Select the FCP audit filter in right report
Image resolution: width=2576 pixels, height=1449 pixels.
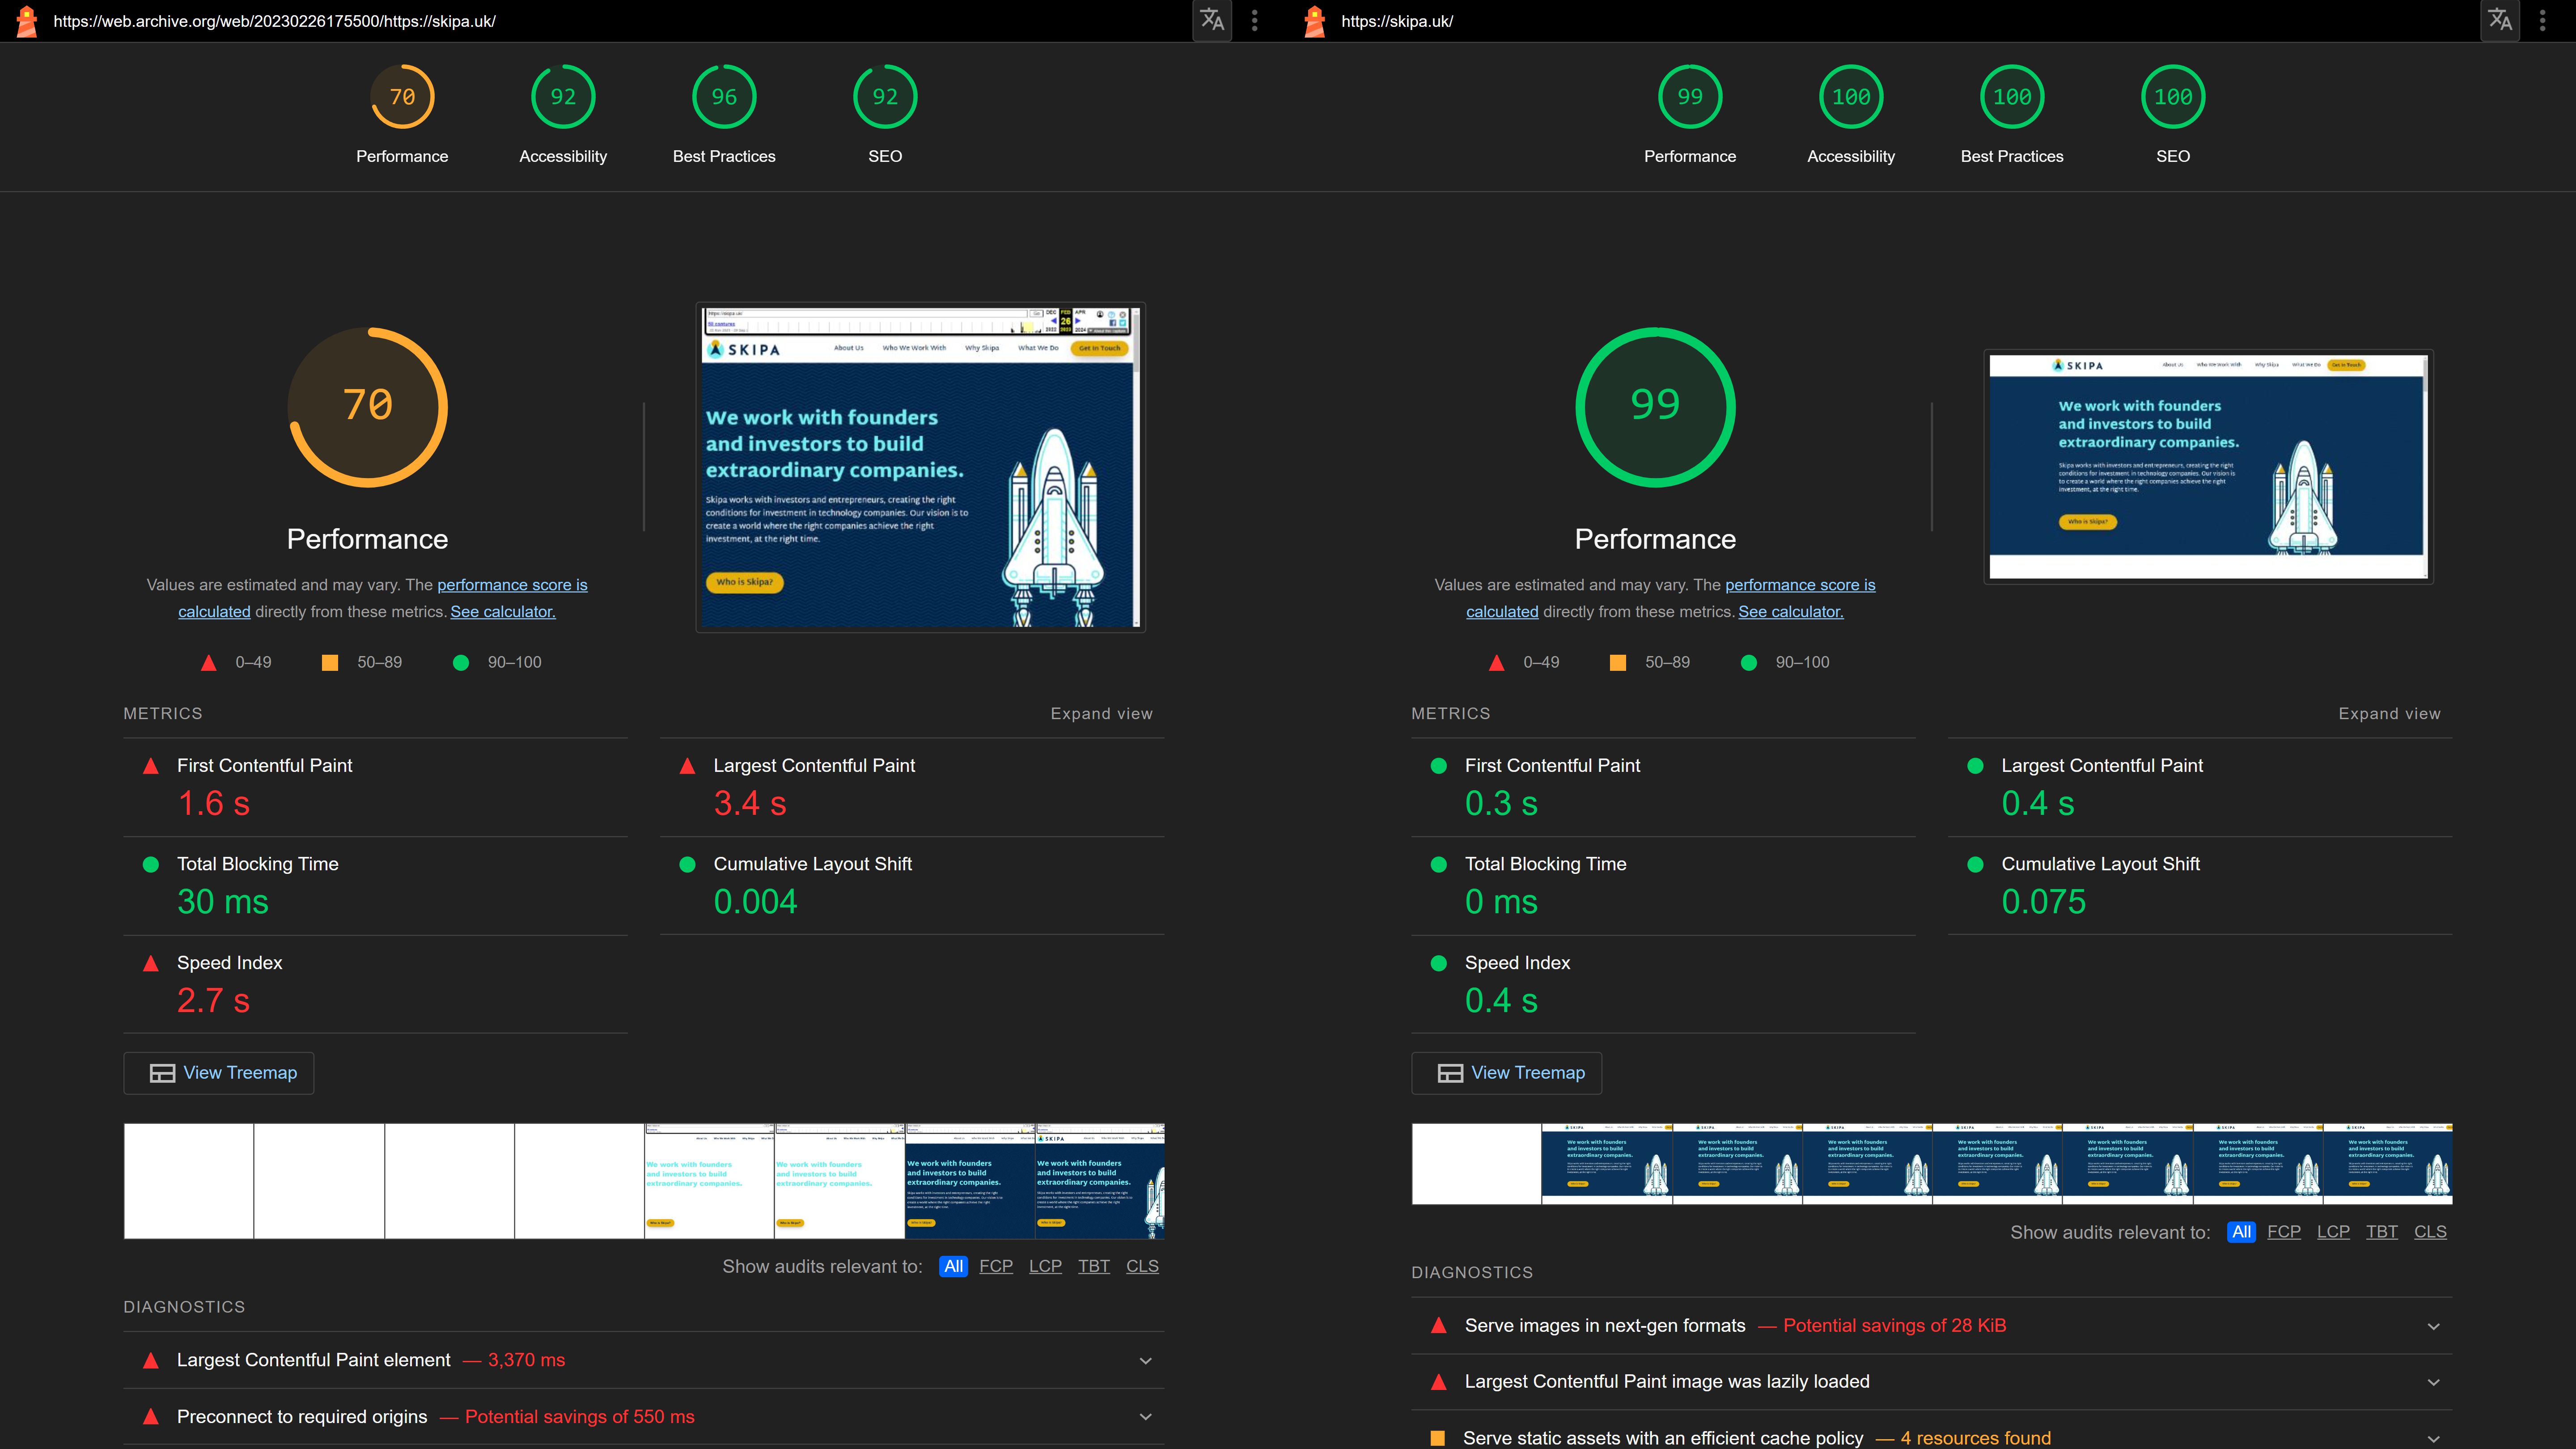point(2284,1232)
